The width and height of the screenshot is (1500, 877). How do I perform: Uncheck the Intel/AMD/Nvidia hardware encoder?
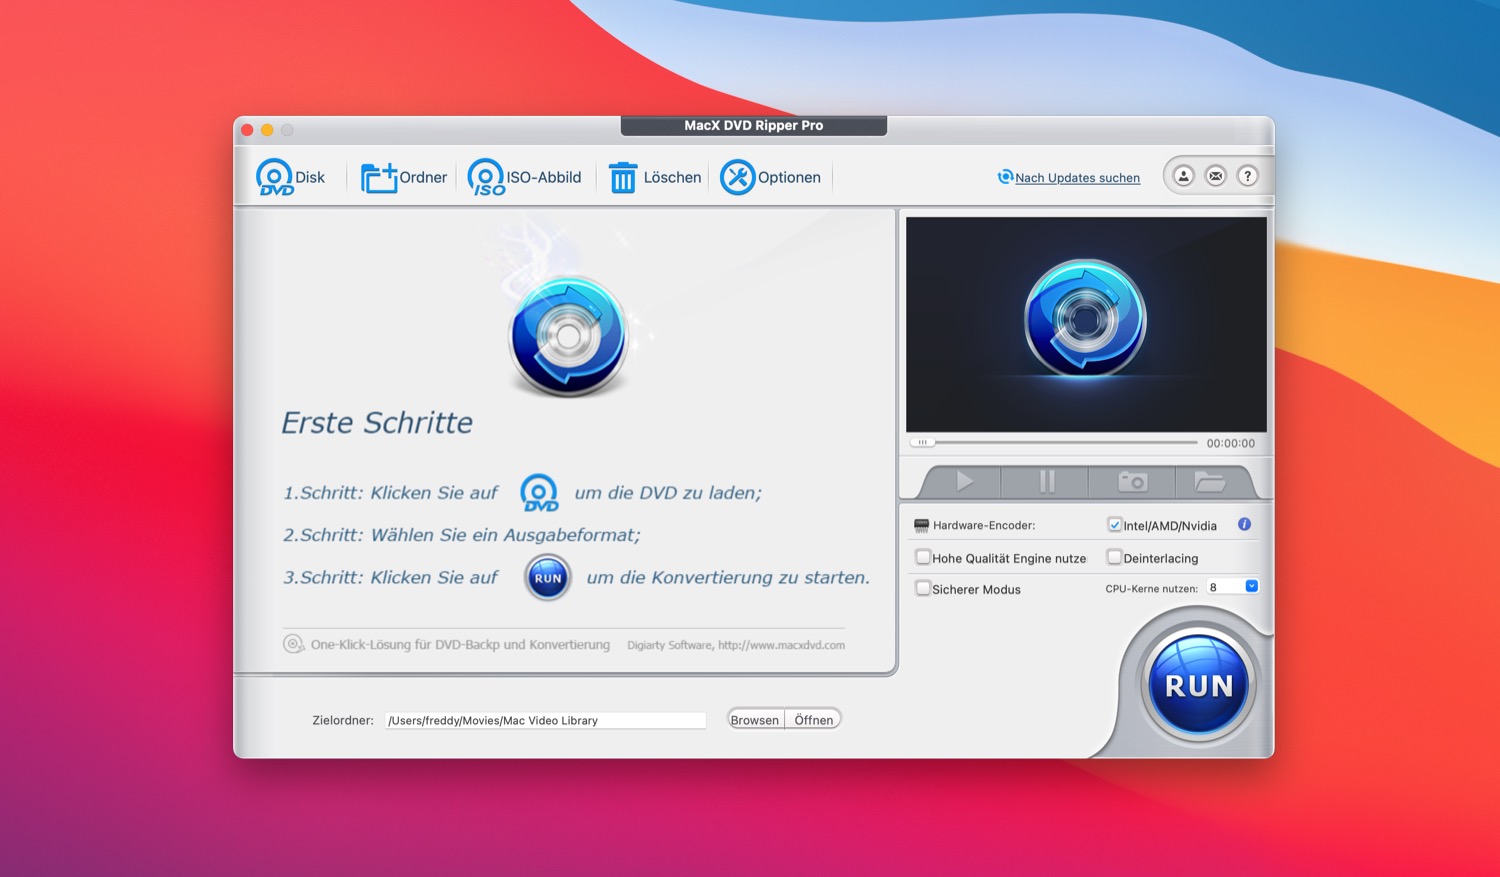(x=1114, y=525)
